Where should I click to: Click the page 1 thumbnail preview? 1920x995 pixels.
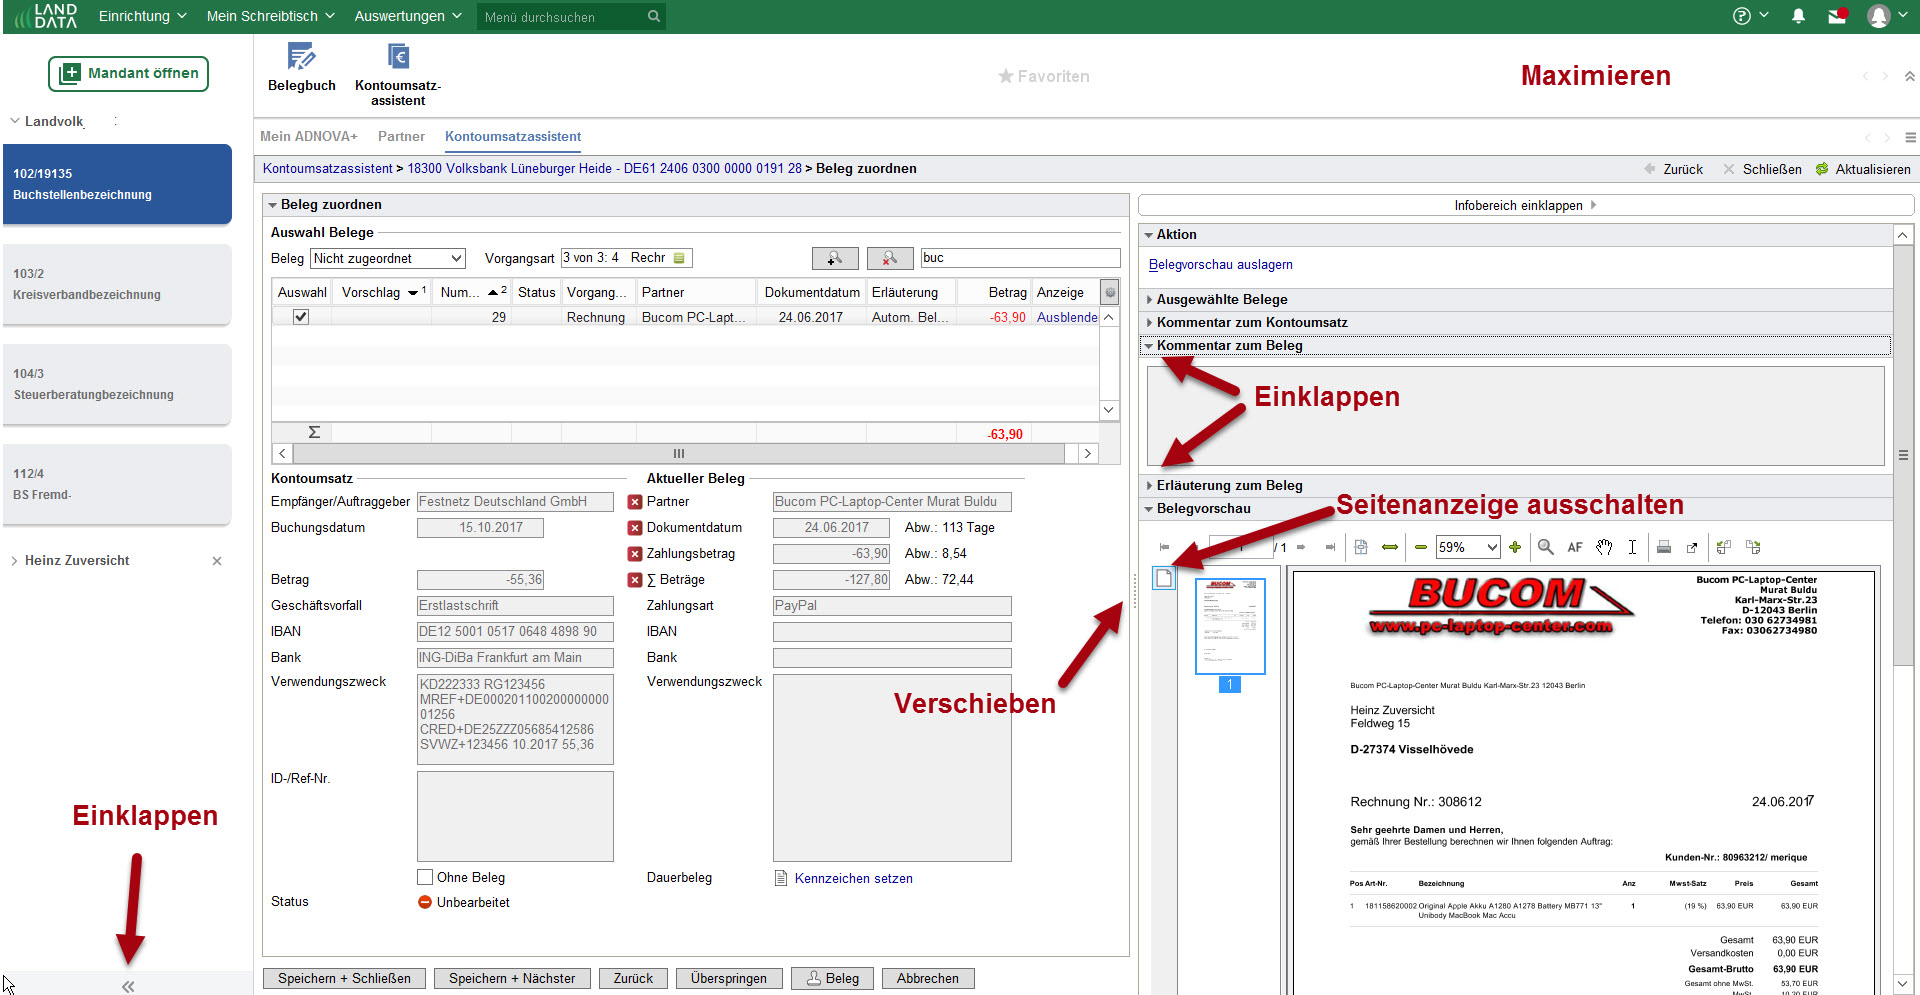coord(1230,627)
